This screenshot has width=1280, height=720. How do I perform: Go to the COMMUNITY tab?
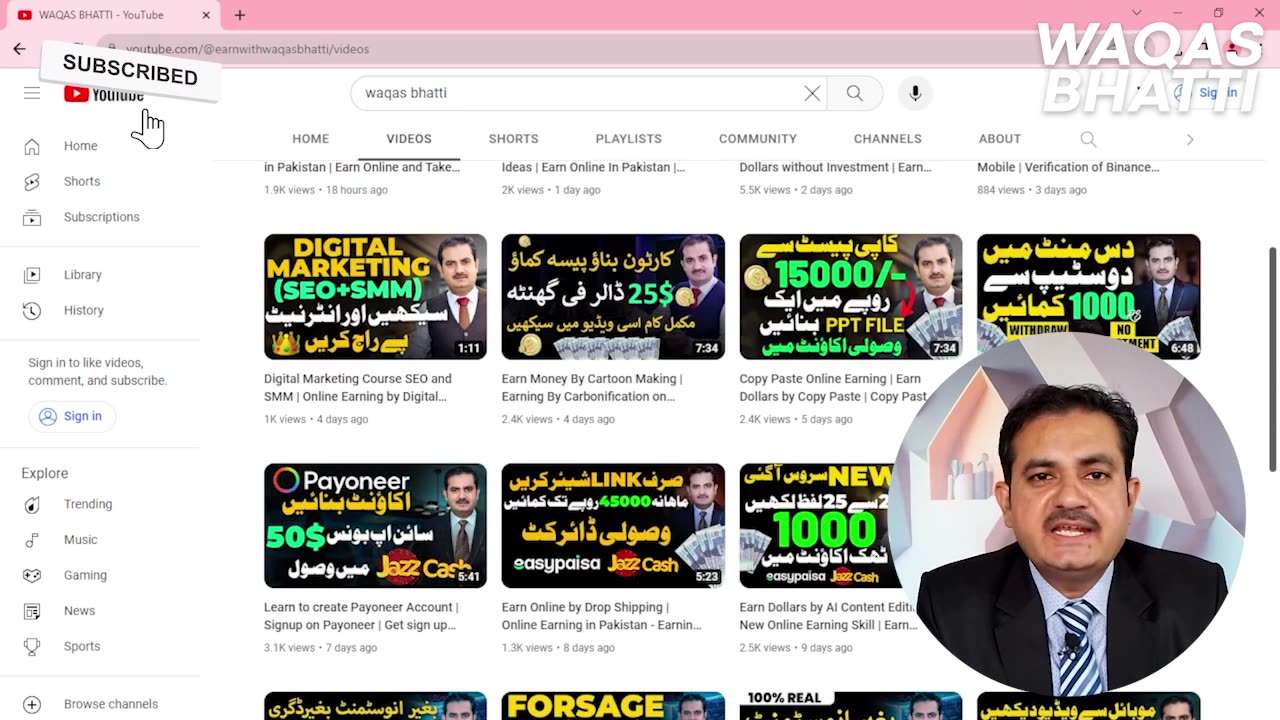click(x=757, y=139)
